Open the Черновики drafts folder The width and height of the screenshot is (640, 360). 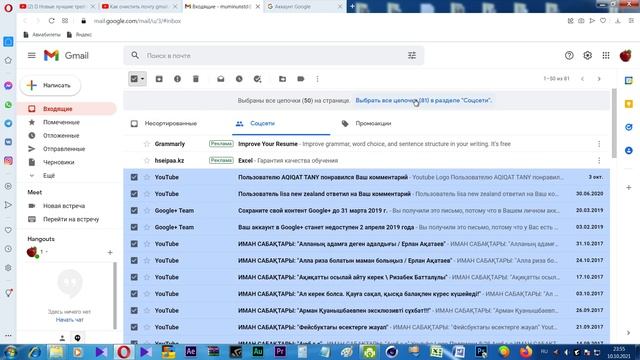click(59, 162)
